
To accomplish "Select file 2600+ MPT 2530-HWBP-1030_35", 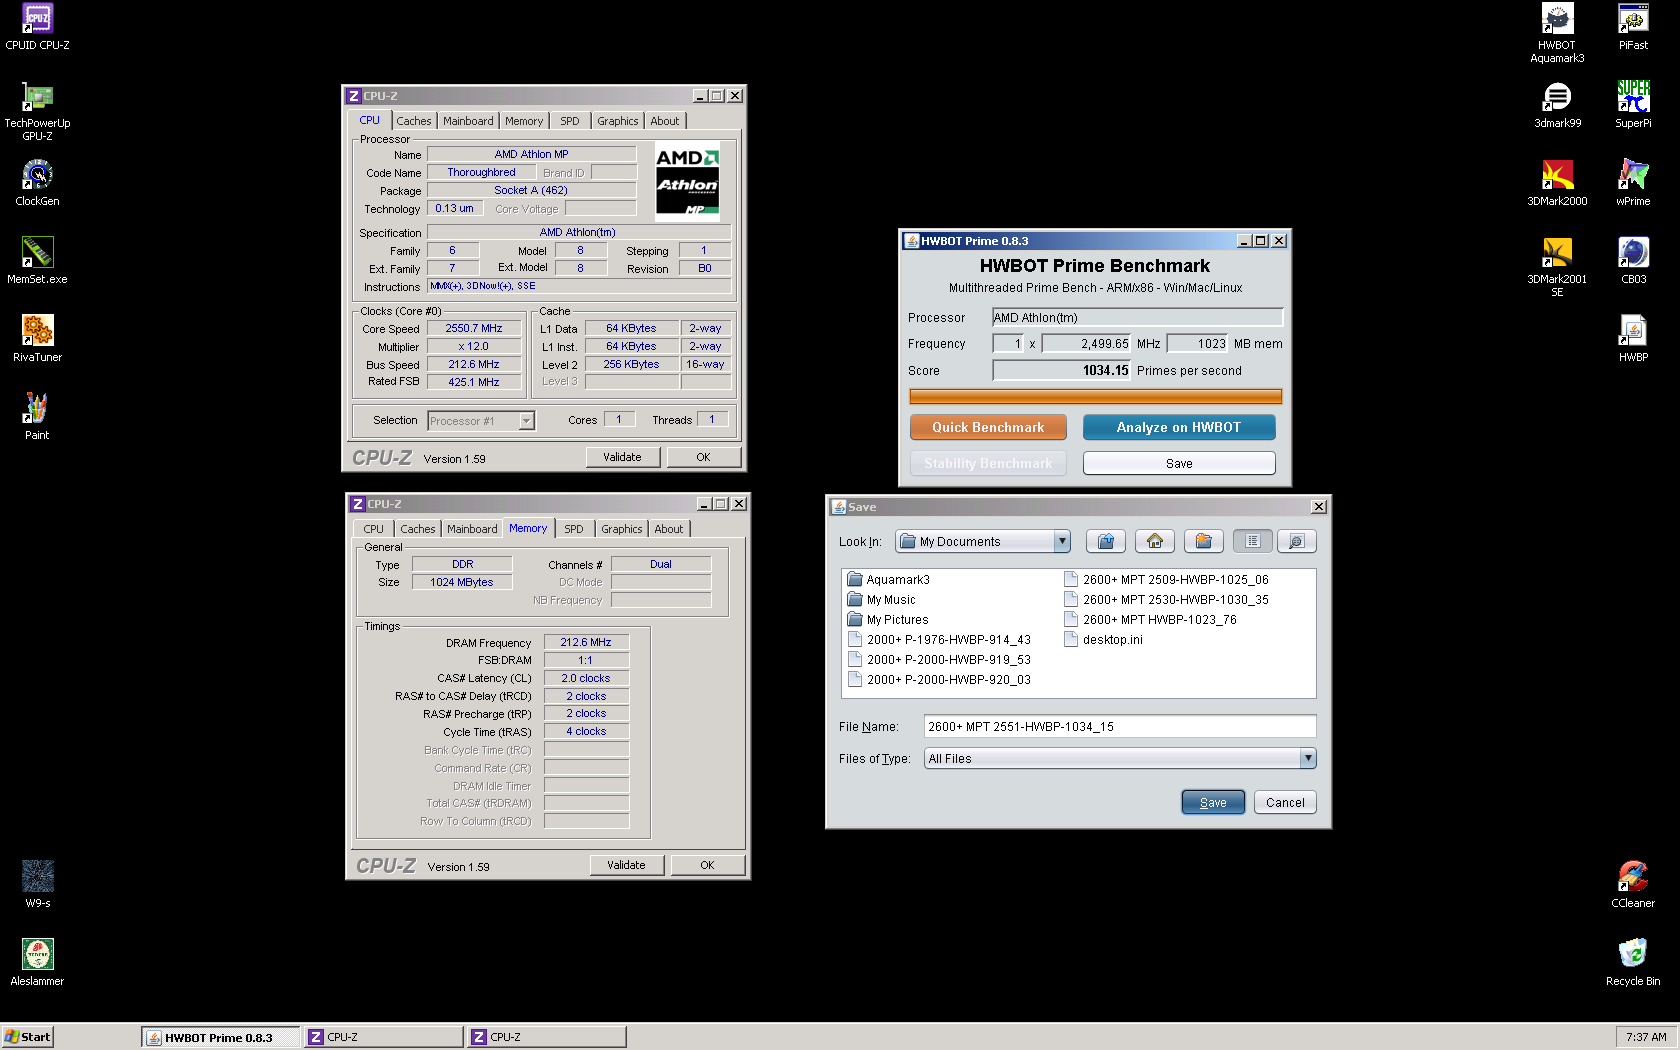I will tap(1166, 599).
